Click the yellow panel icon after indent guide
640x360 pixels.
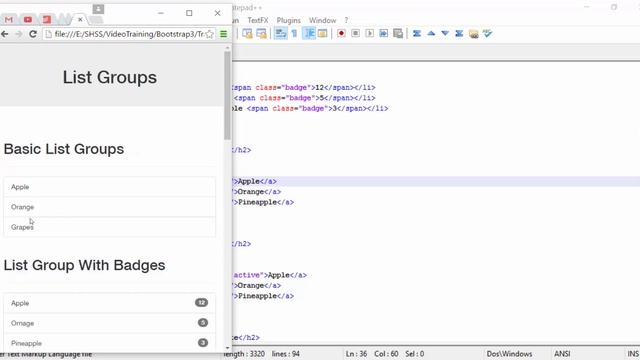click(322, 33)
